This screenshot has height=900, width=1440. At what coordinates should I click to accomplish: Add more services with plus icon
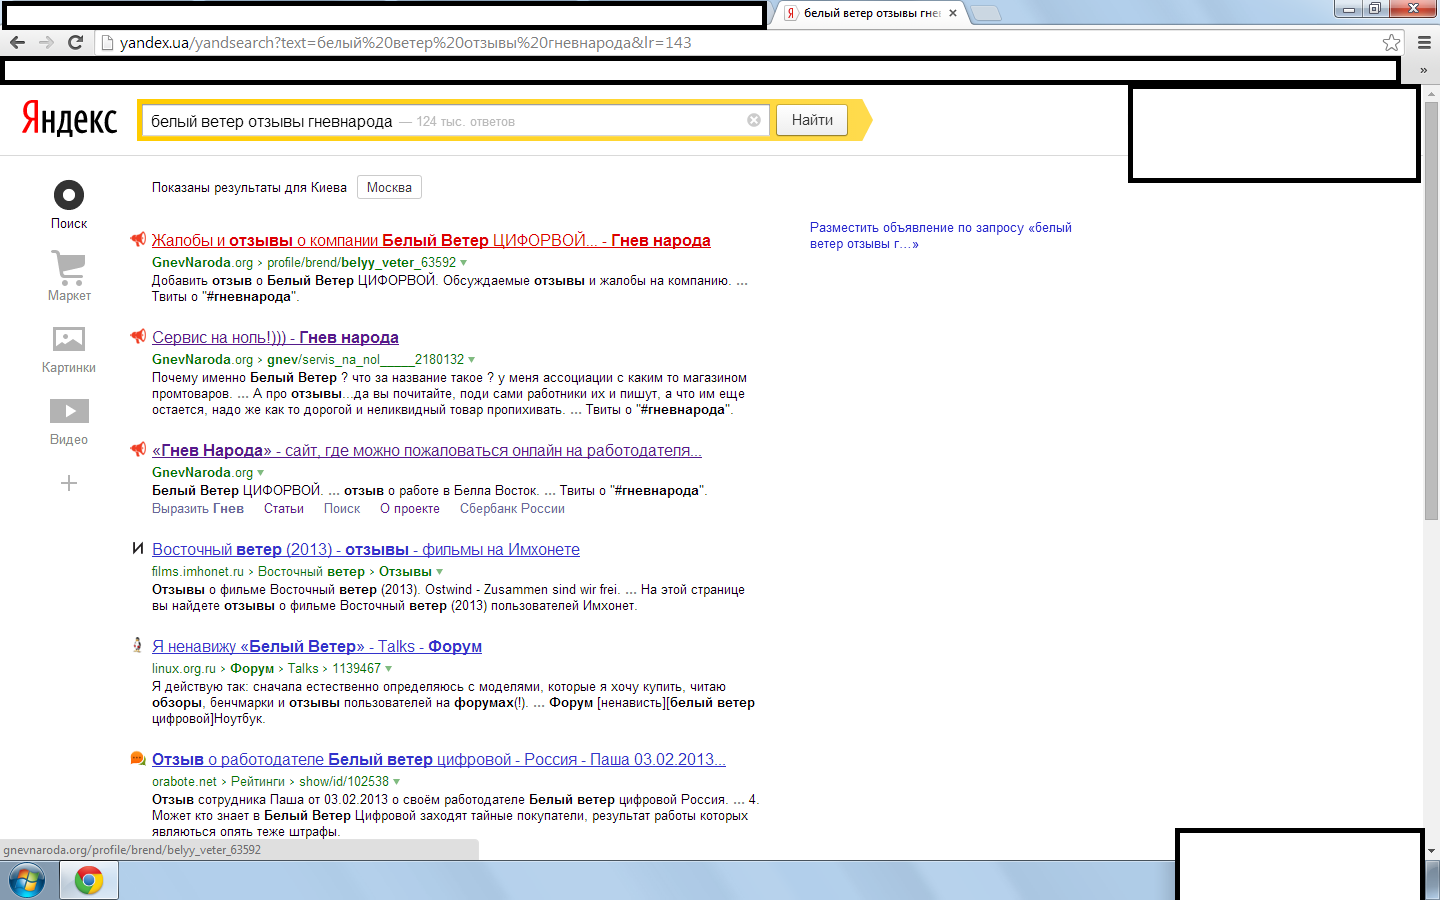(69, 483)
